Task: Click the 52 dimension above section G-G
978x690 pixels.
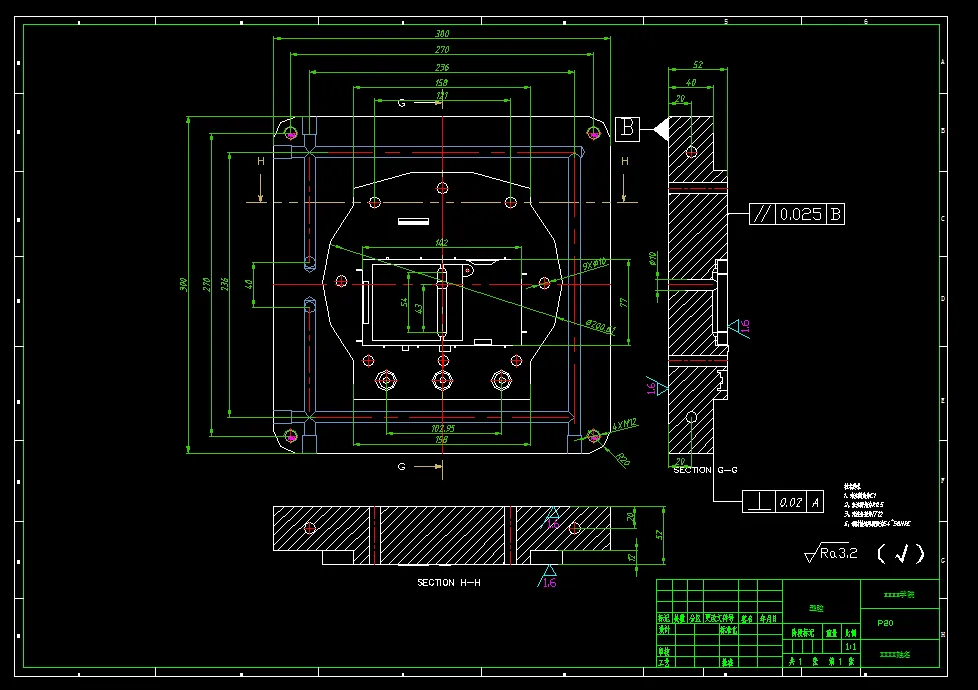Action: 698,65
